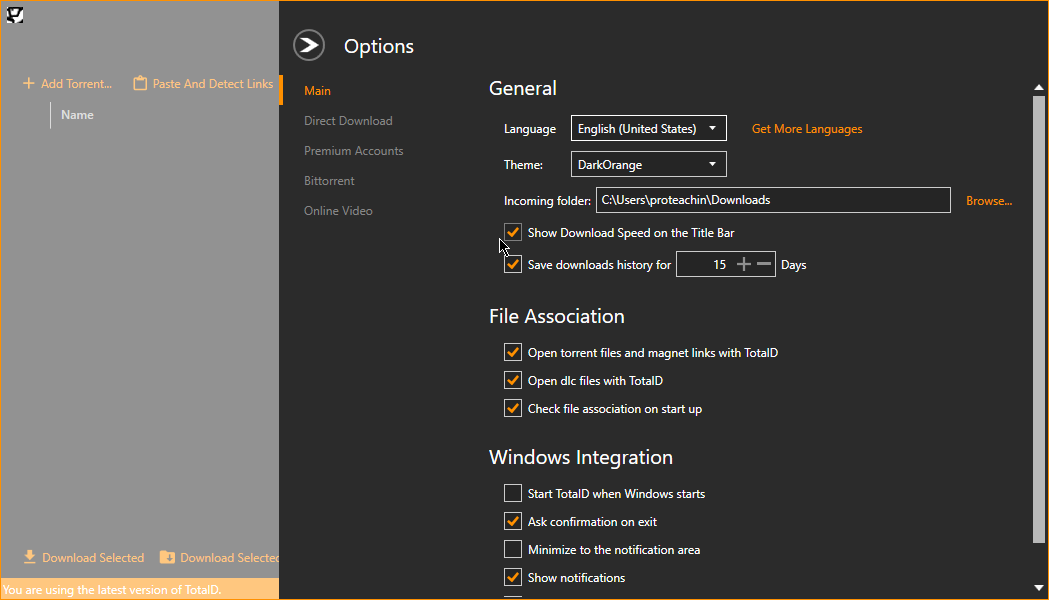Click the scrollbar up arrow
The height and width of the screenshot is (600, 1049).
(1038, 88)
